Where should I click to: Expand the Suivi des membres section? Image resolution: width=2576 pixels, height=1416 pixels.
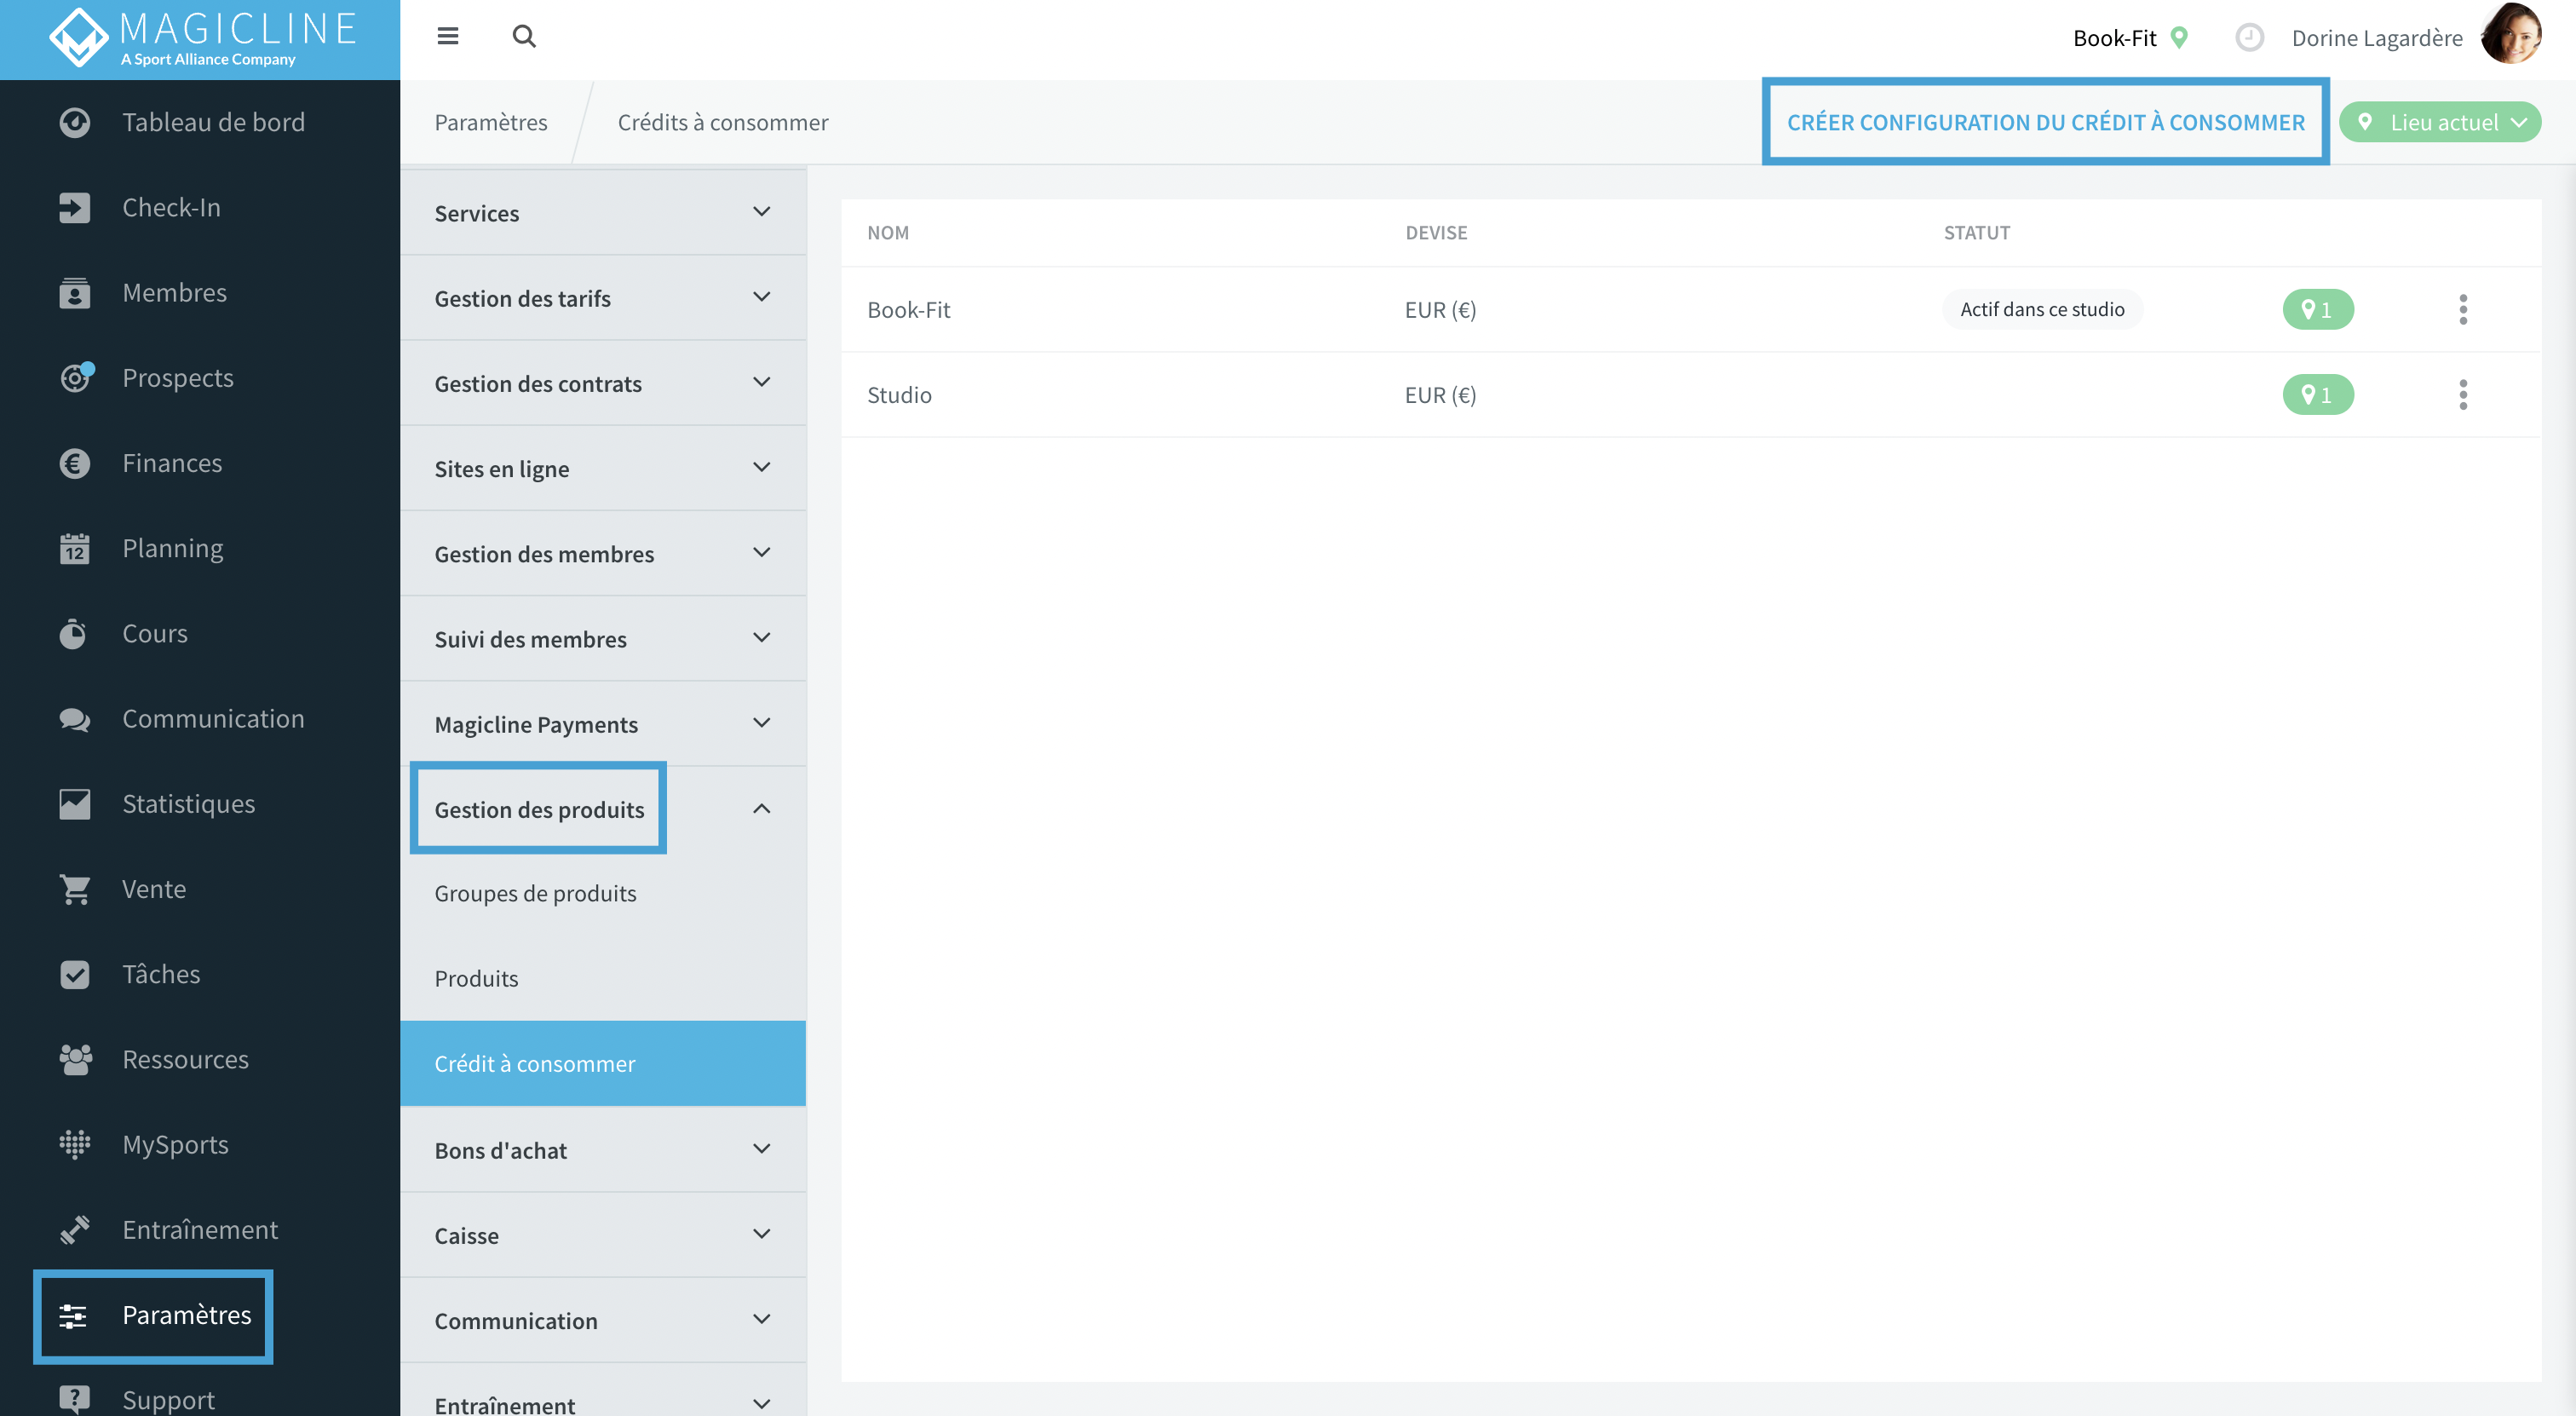603,638
